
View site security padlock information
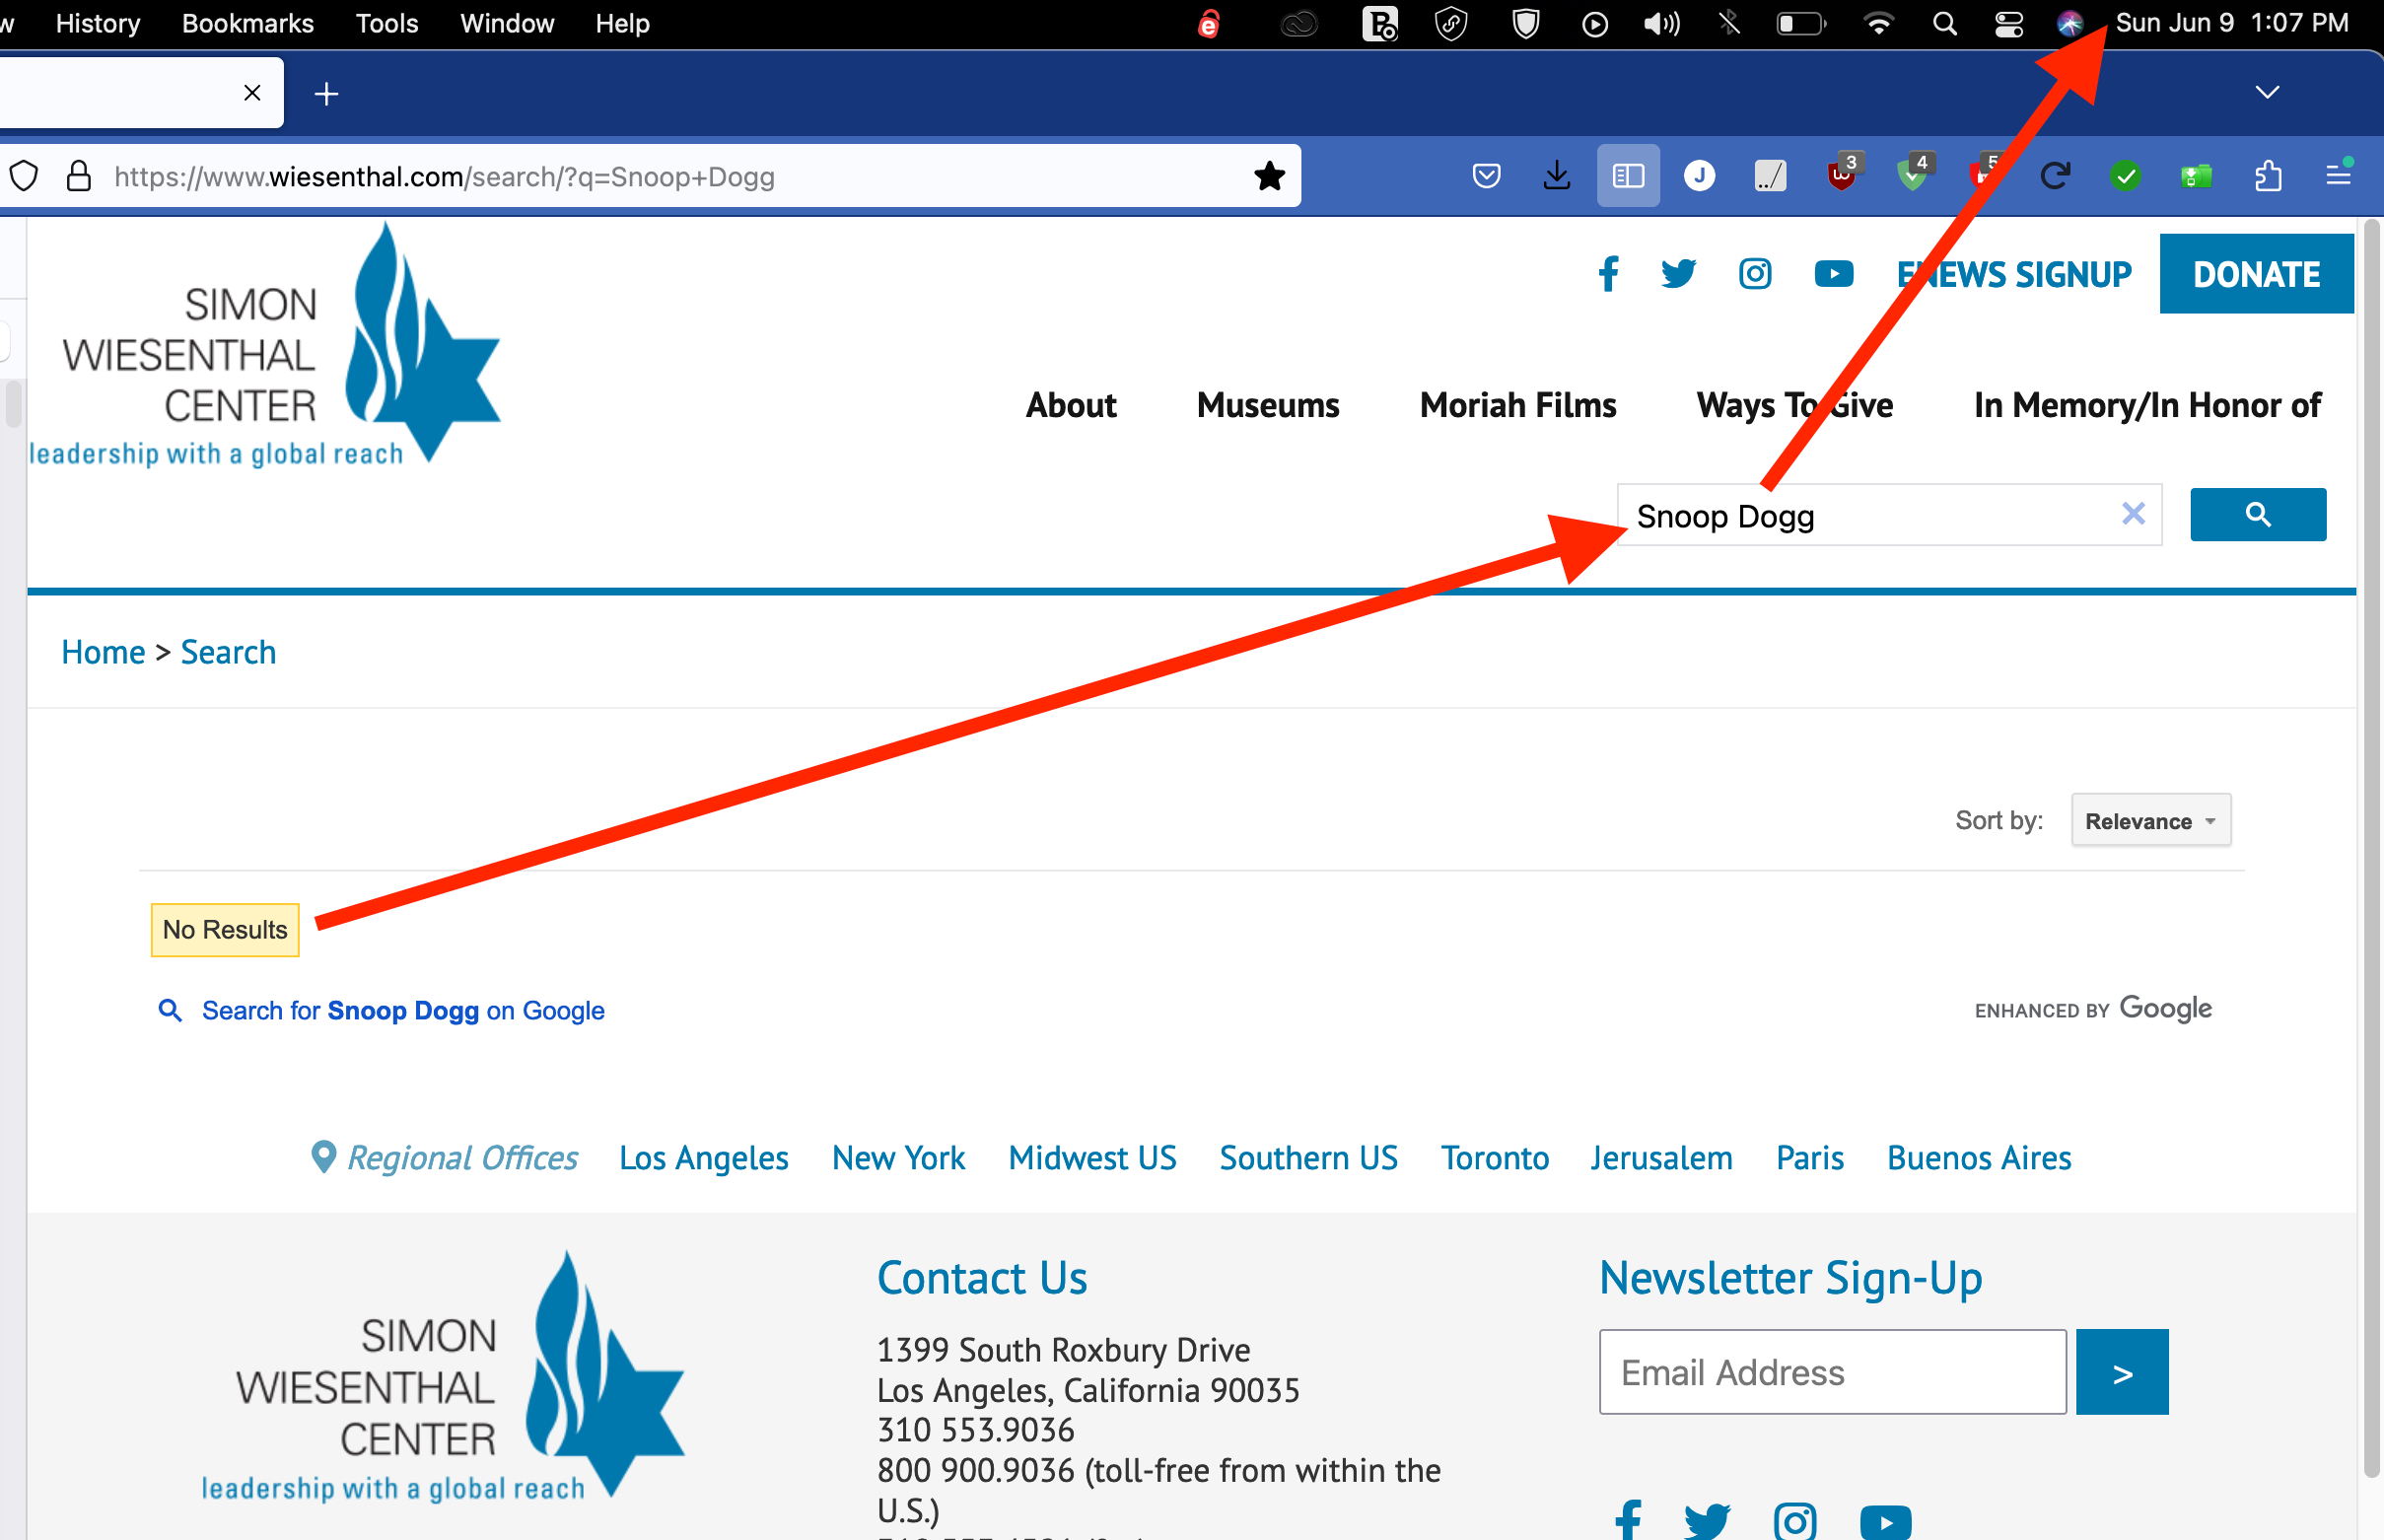pos(78,176)
